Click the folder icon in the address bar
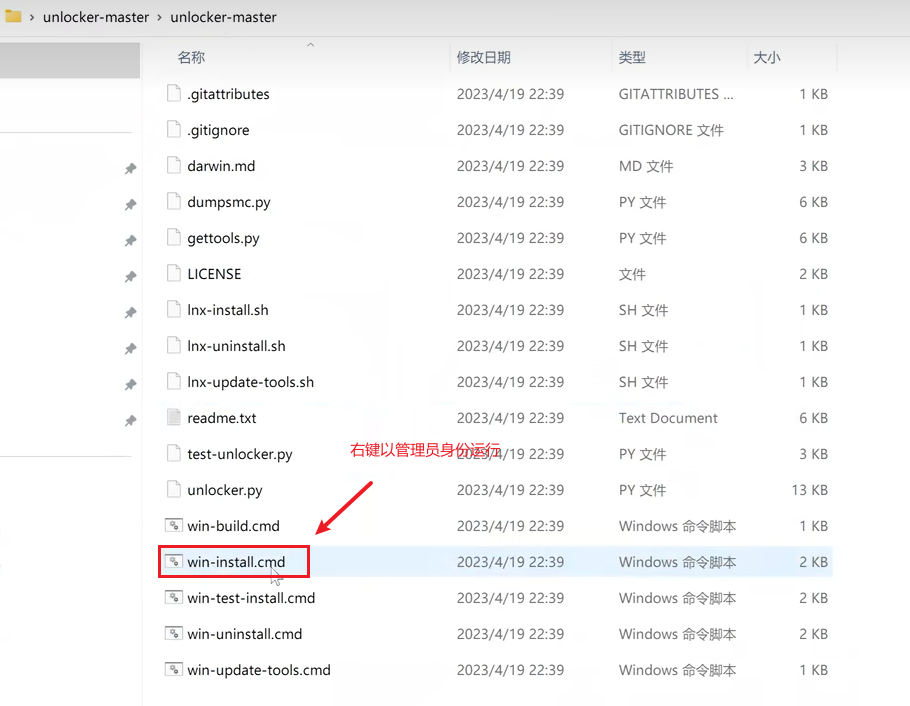The height and width of the screenshot is (706, 910). tap(12, 17)
